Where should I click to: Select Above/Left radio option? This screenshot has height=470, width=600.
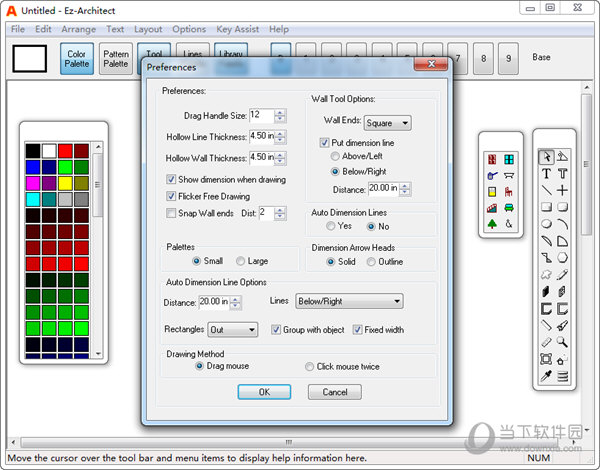point(335,156)
